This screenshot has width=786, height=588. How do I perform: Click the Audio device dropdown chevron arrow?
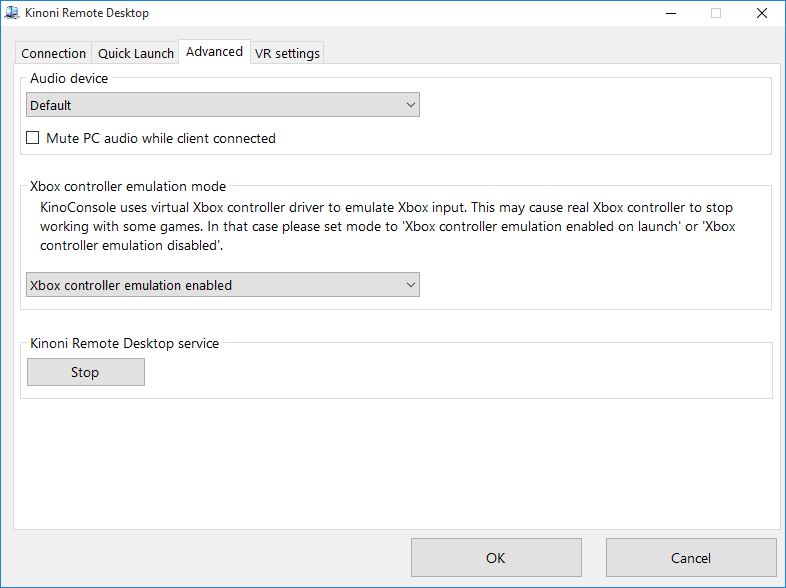click(x=410, y=105)
